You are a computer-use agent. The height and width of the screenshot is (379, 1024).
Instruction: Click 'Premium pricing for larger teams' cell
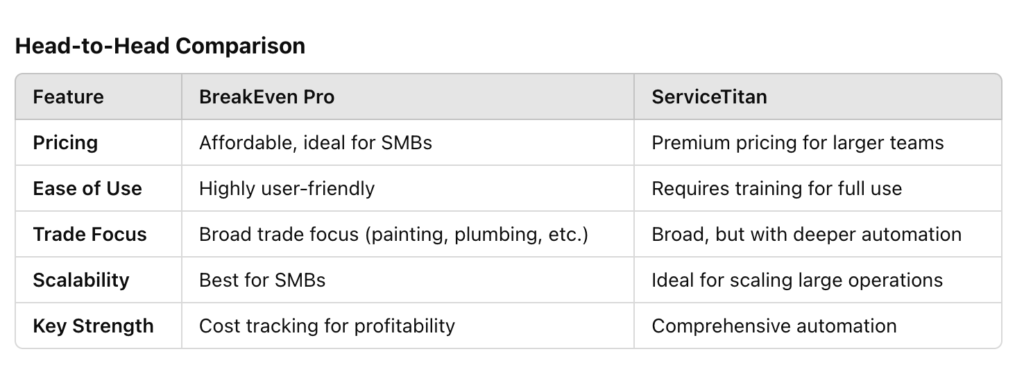pyautogui.click(x=797, y=143)
